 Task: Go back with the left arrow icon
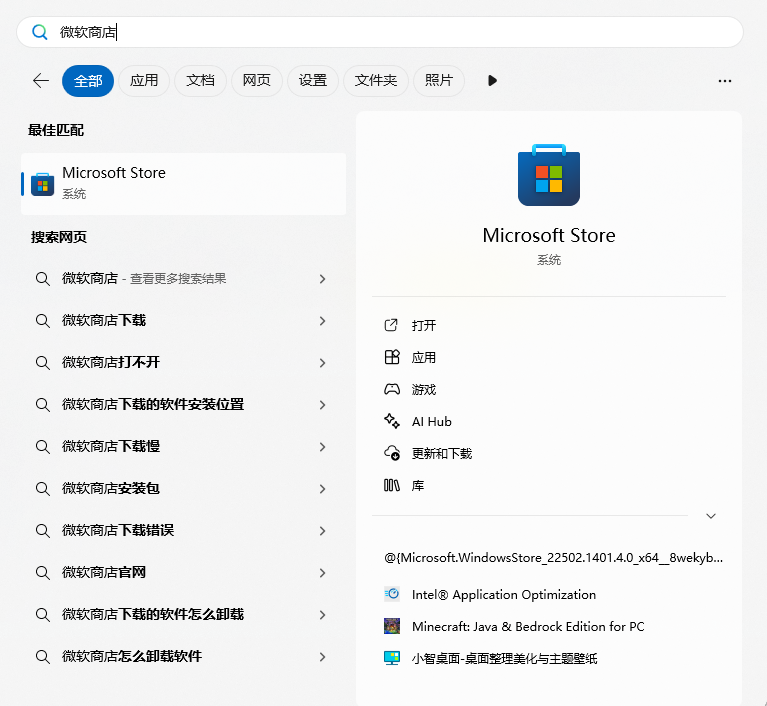(x=41, y=81)
